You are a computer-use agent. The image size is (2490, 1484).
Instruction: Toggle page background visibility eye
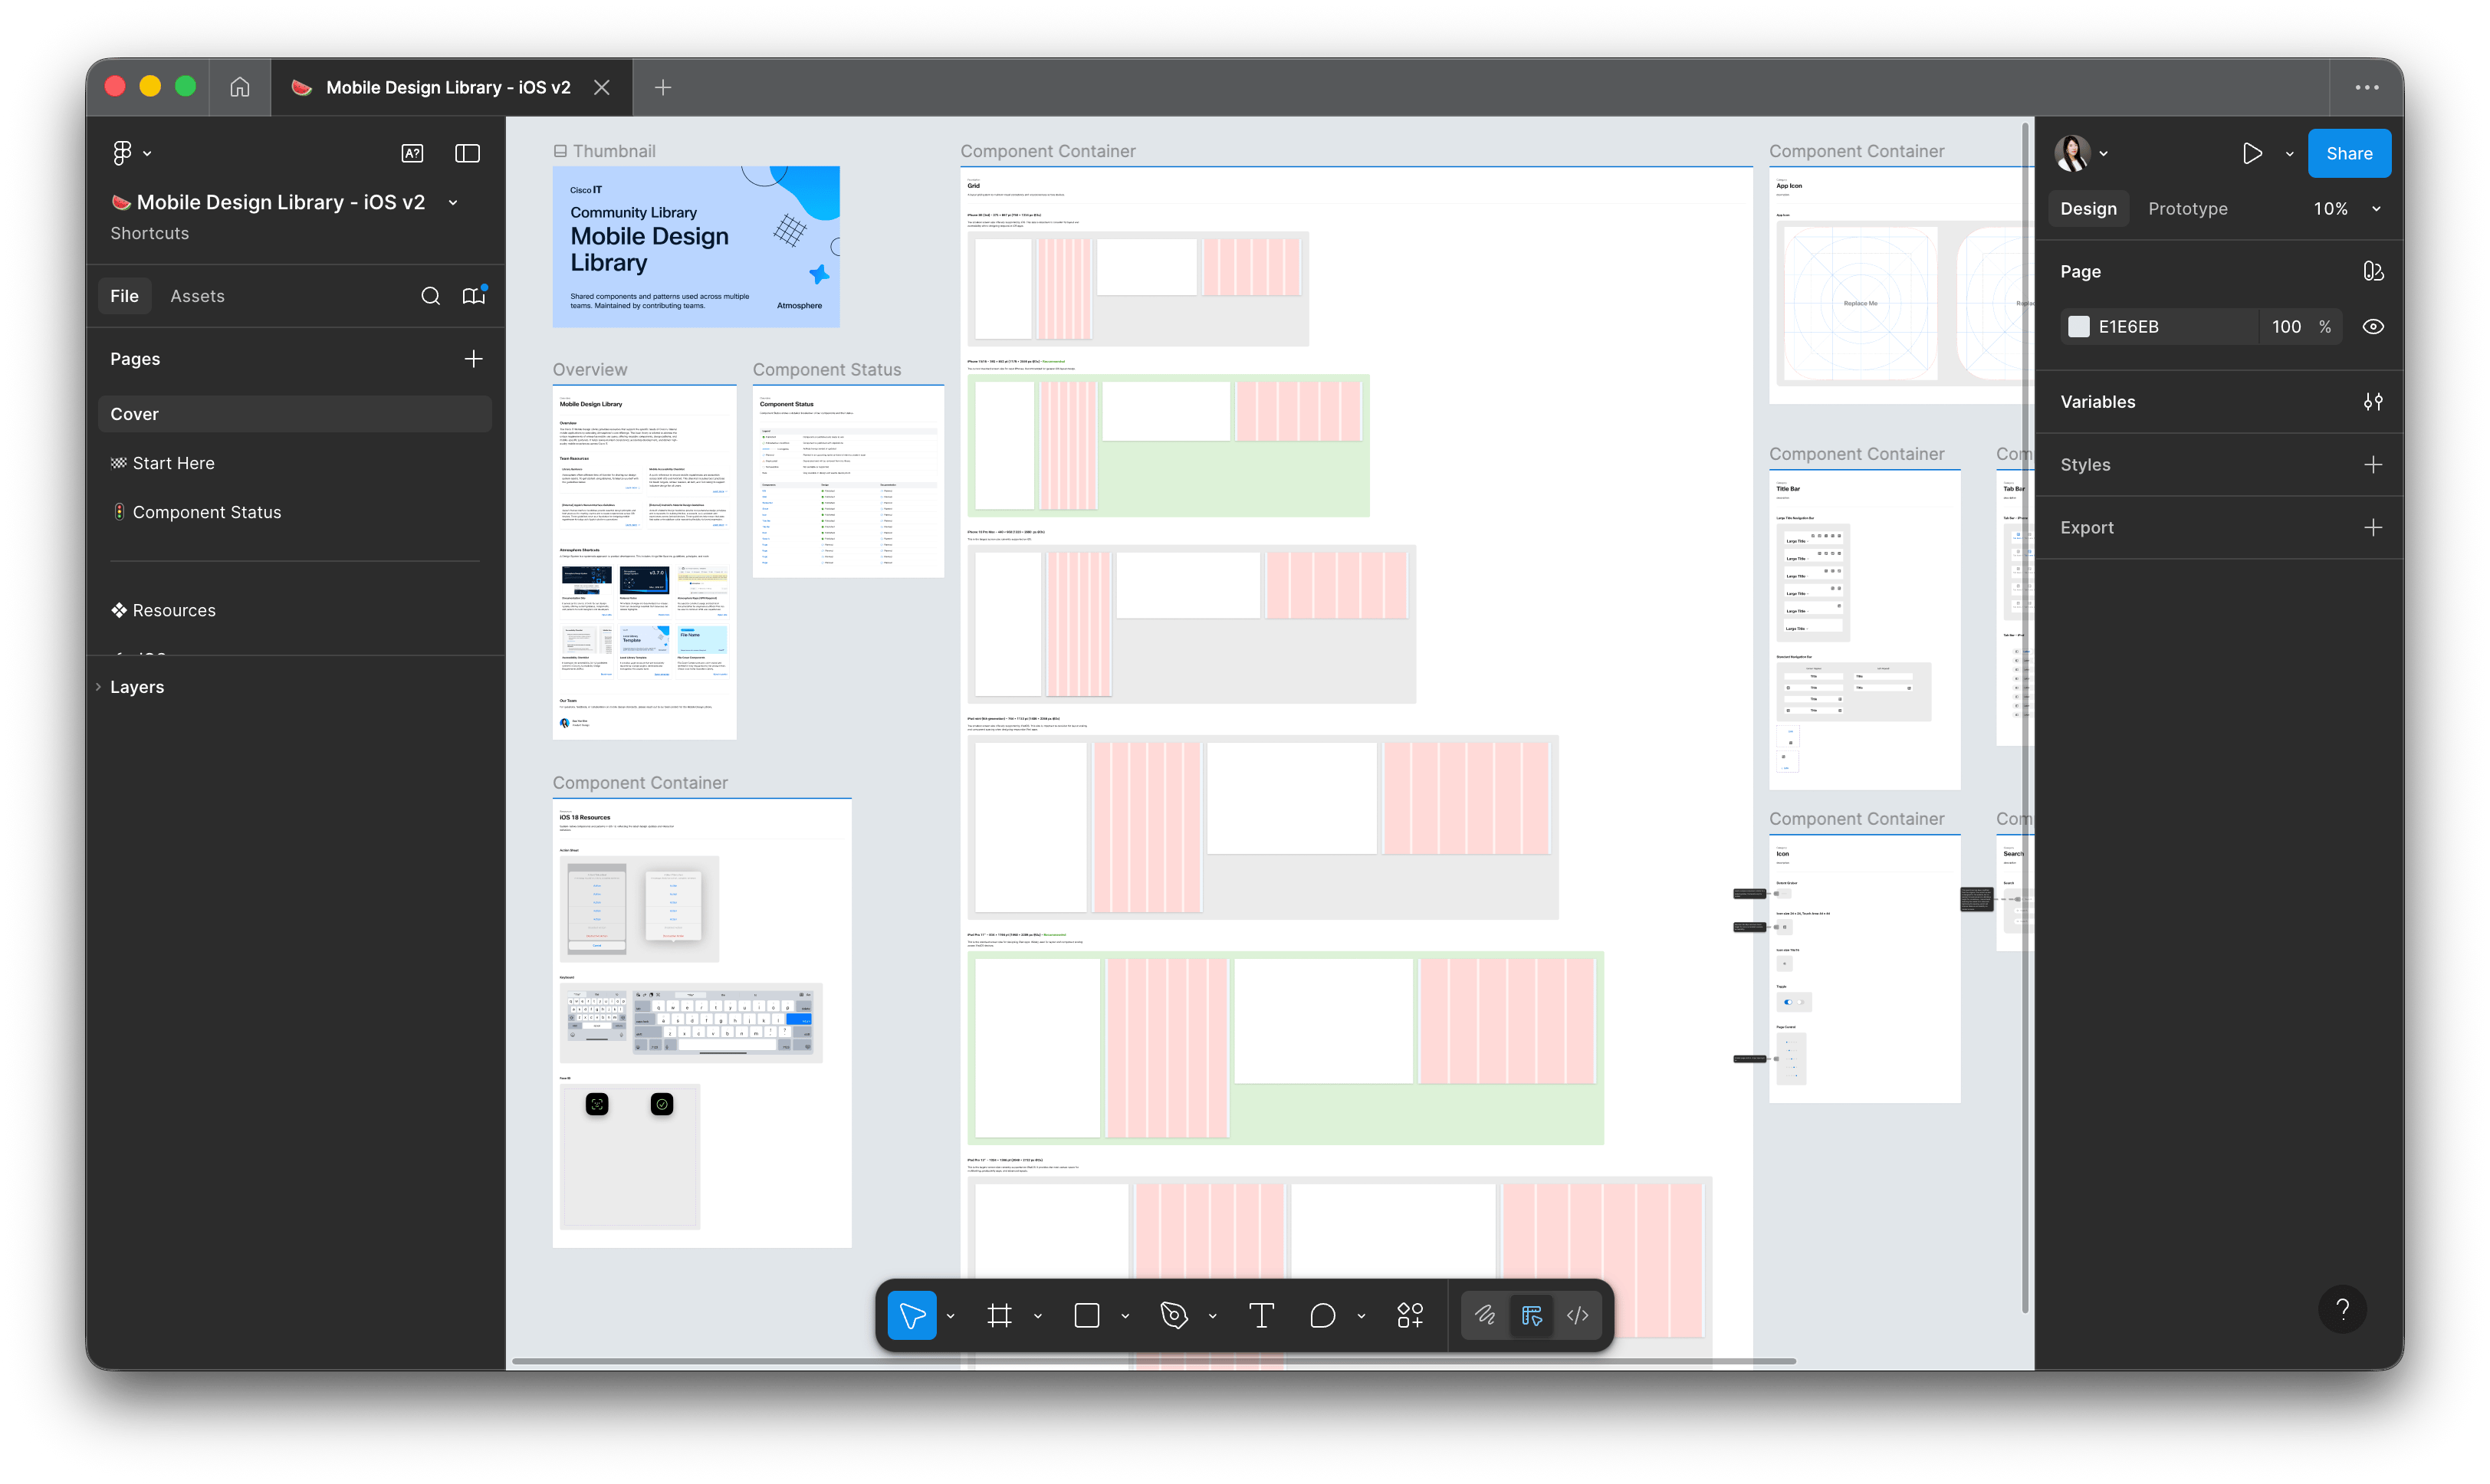(2372, 327)
